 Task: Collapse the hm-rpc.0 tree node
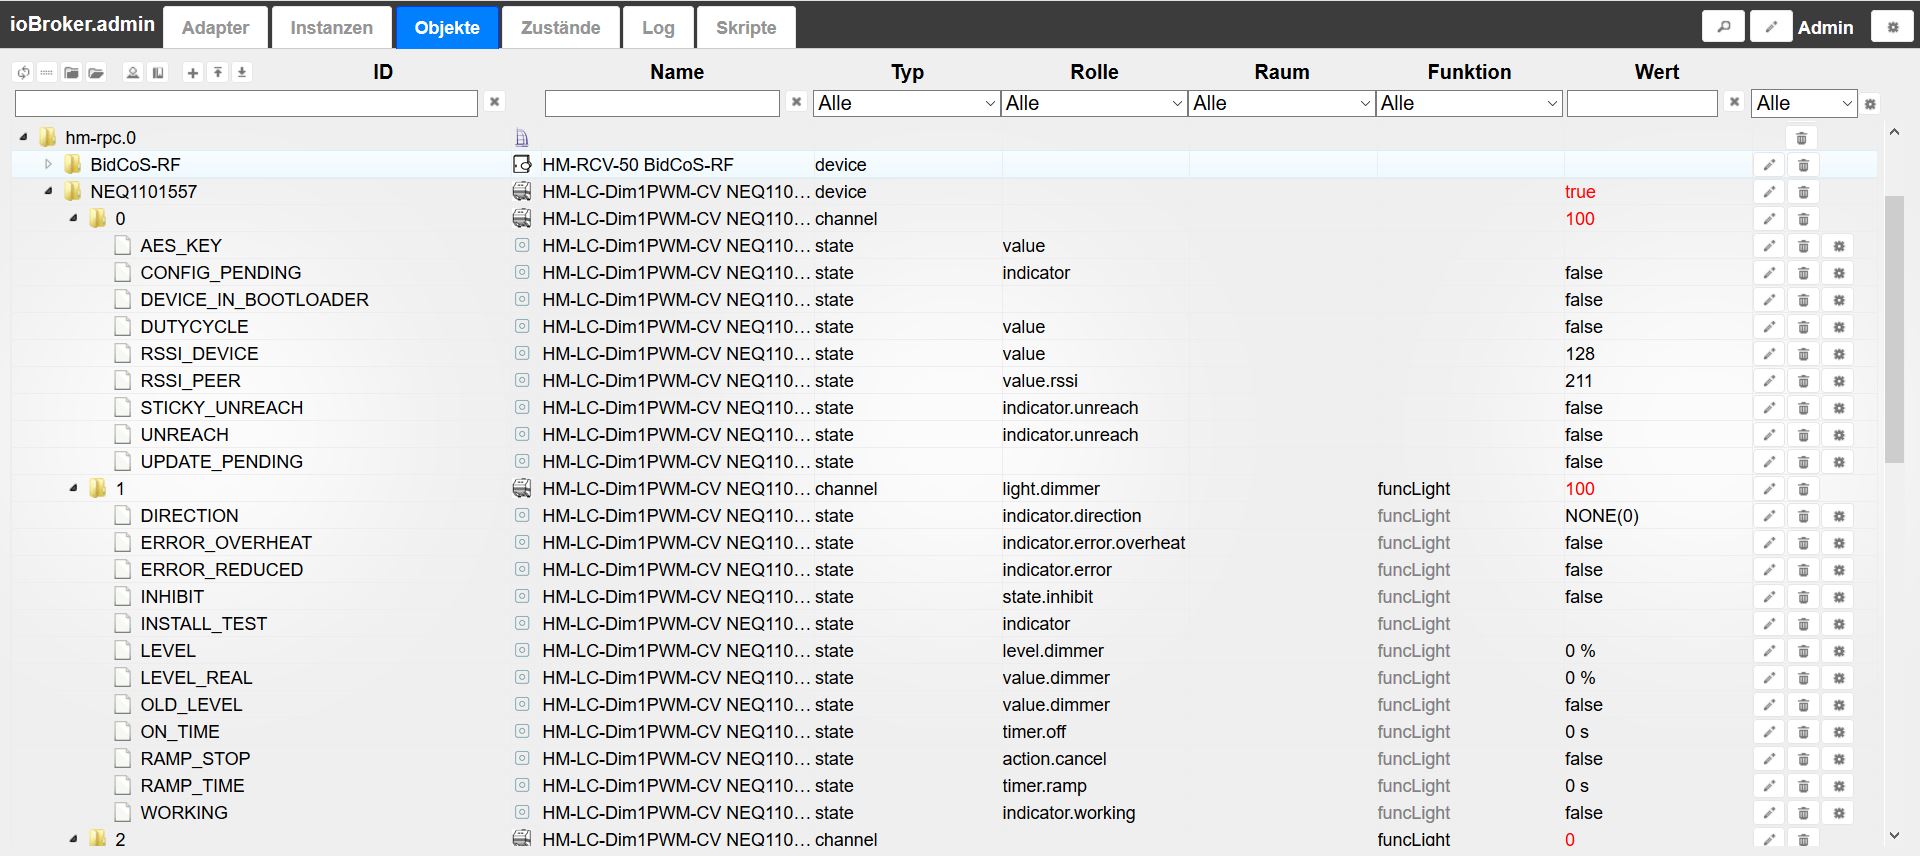(24, 137)
